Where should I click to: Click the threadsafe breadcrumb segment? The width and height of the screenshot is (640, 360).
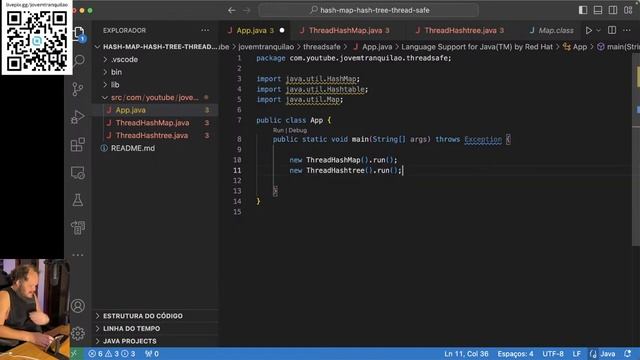(x=322, y=47)
